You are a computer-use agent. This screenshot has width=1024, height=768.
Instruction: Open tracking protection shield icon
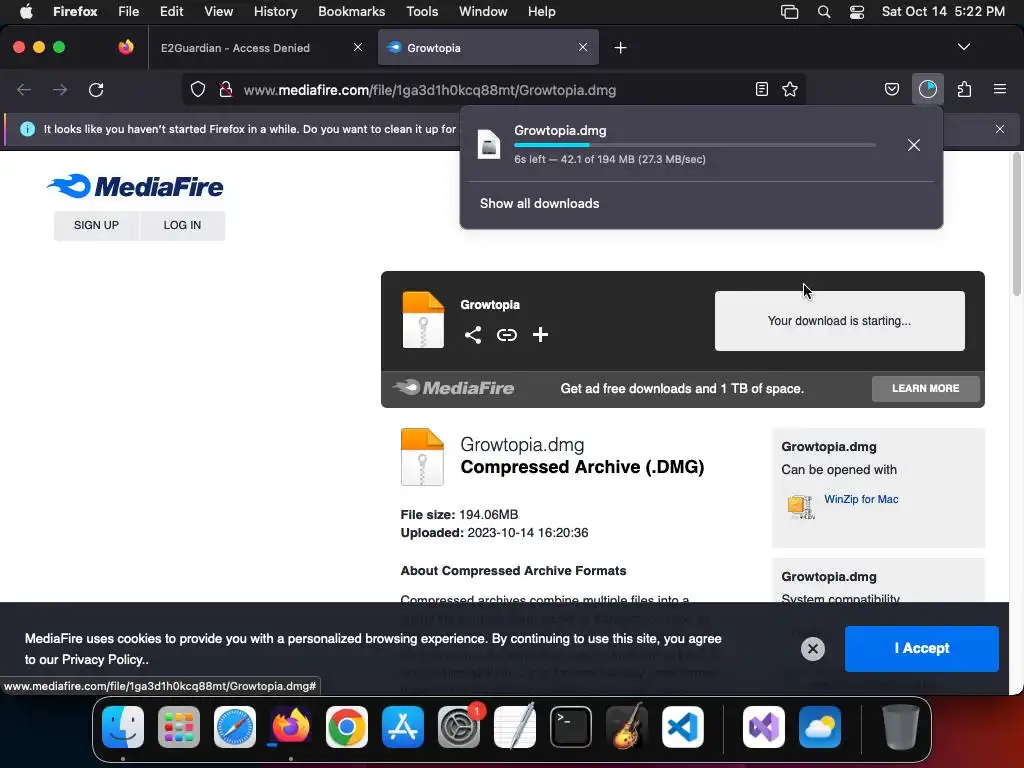pos(198,89)
